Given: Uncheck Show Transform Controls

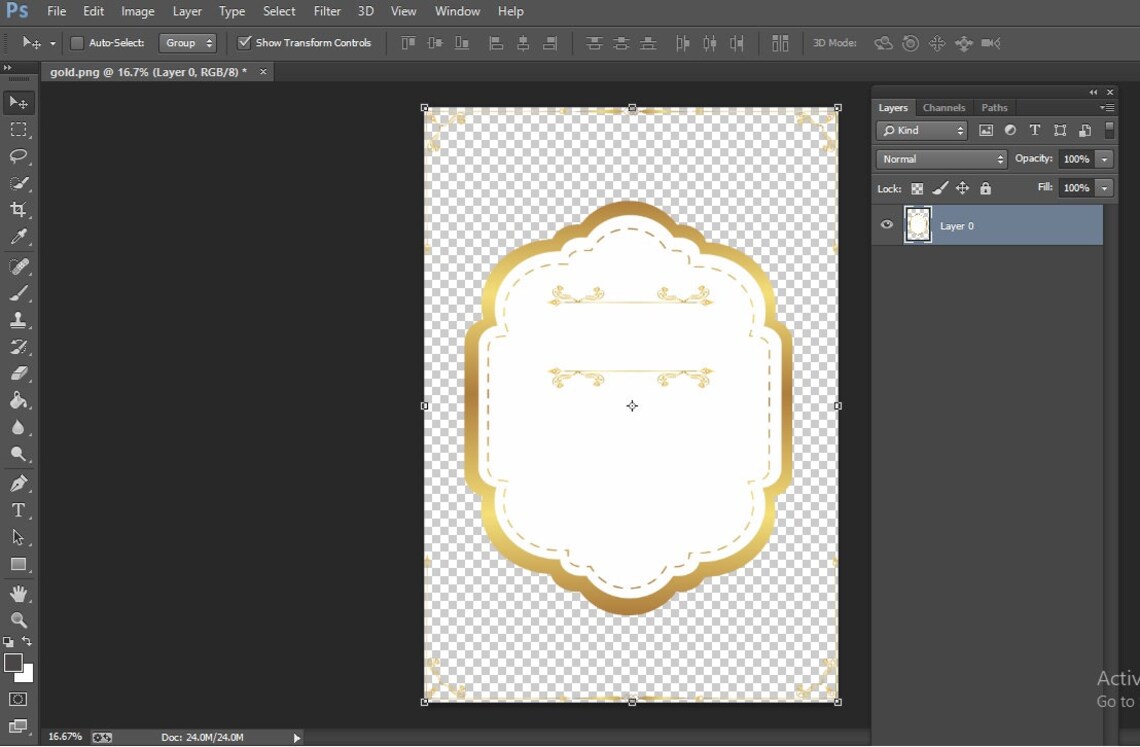Looking at the screenshot, I should click(243, 43).
